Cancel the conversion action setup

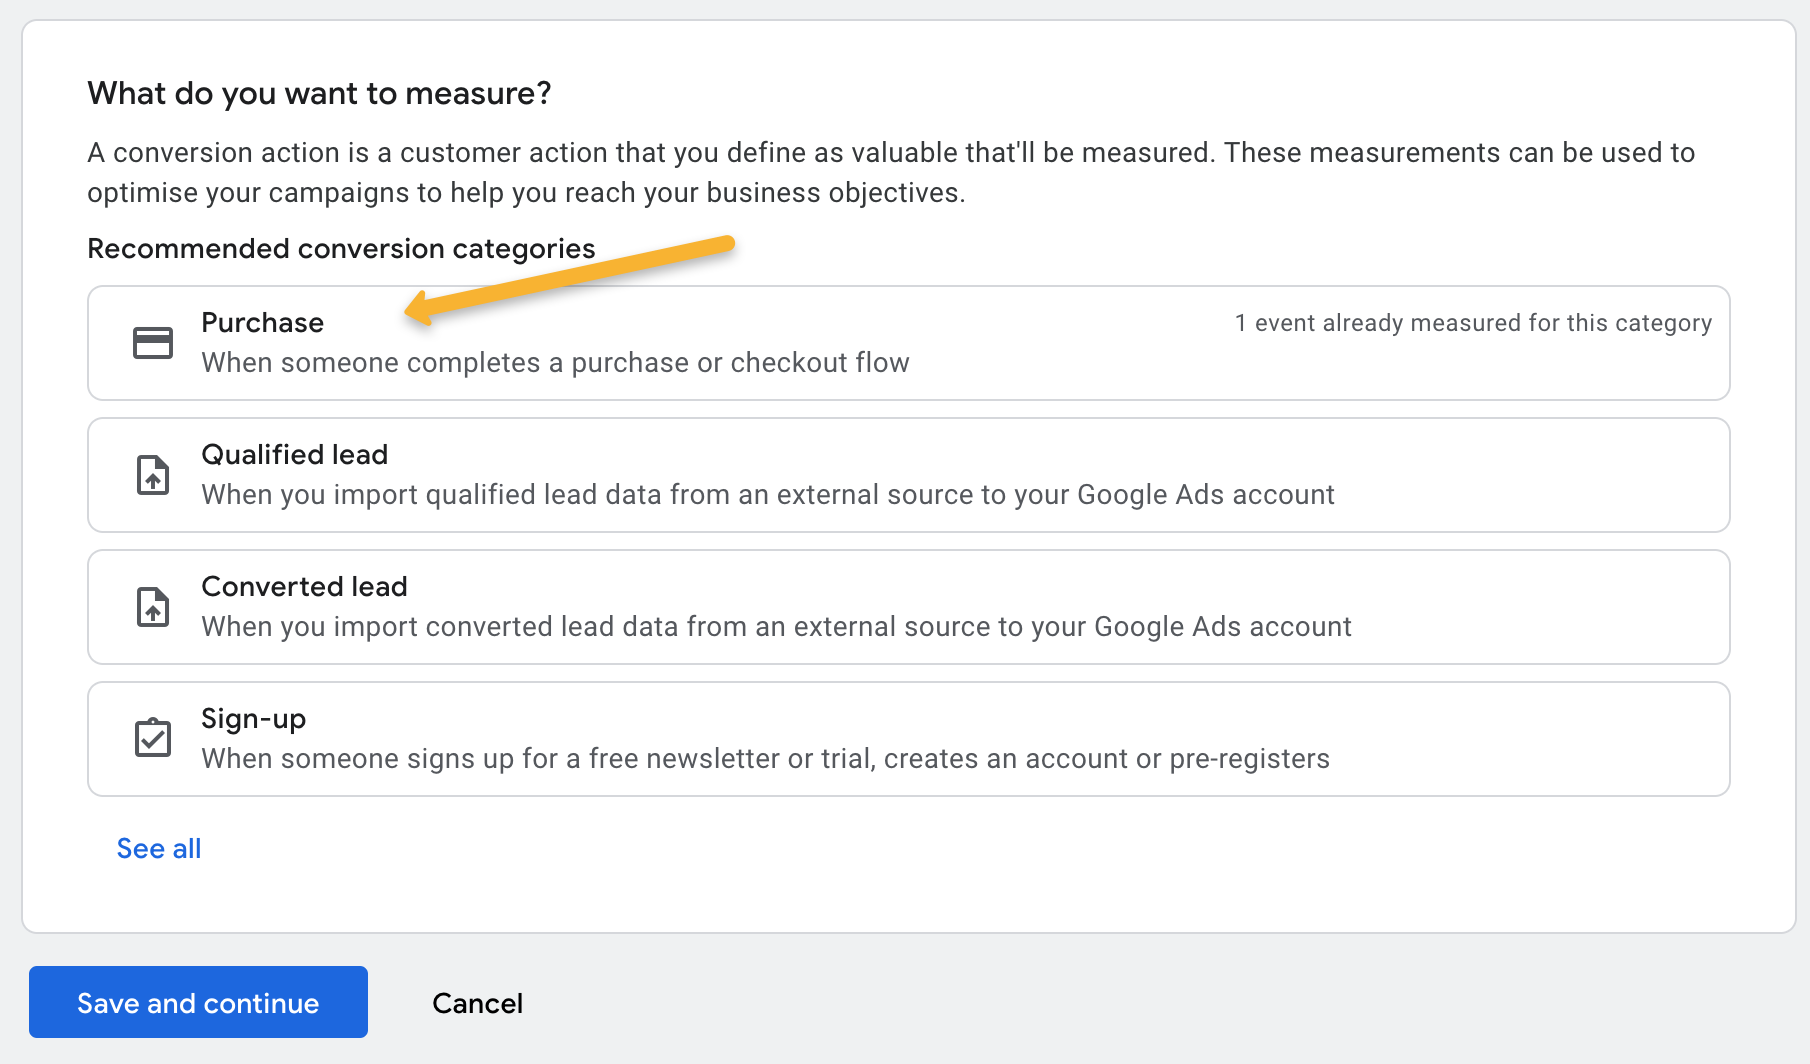(x=477, y=1003)
